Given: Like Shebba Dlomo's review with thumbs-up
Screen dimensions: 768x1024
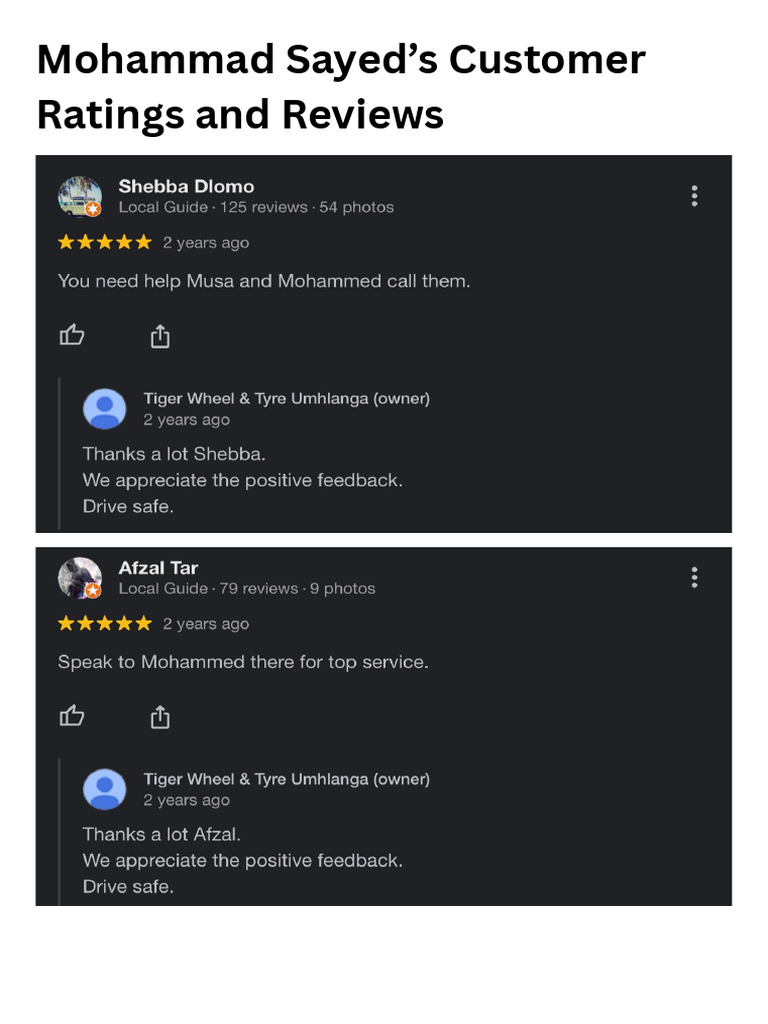Looking at the screenshot, I should point(72,336).
